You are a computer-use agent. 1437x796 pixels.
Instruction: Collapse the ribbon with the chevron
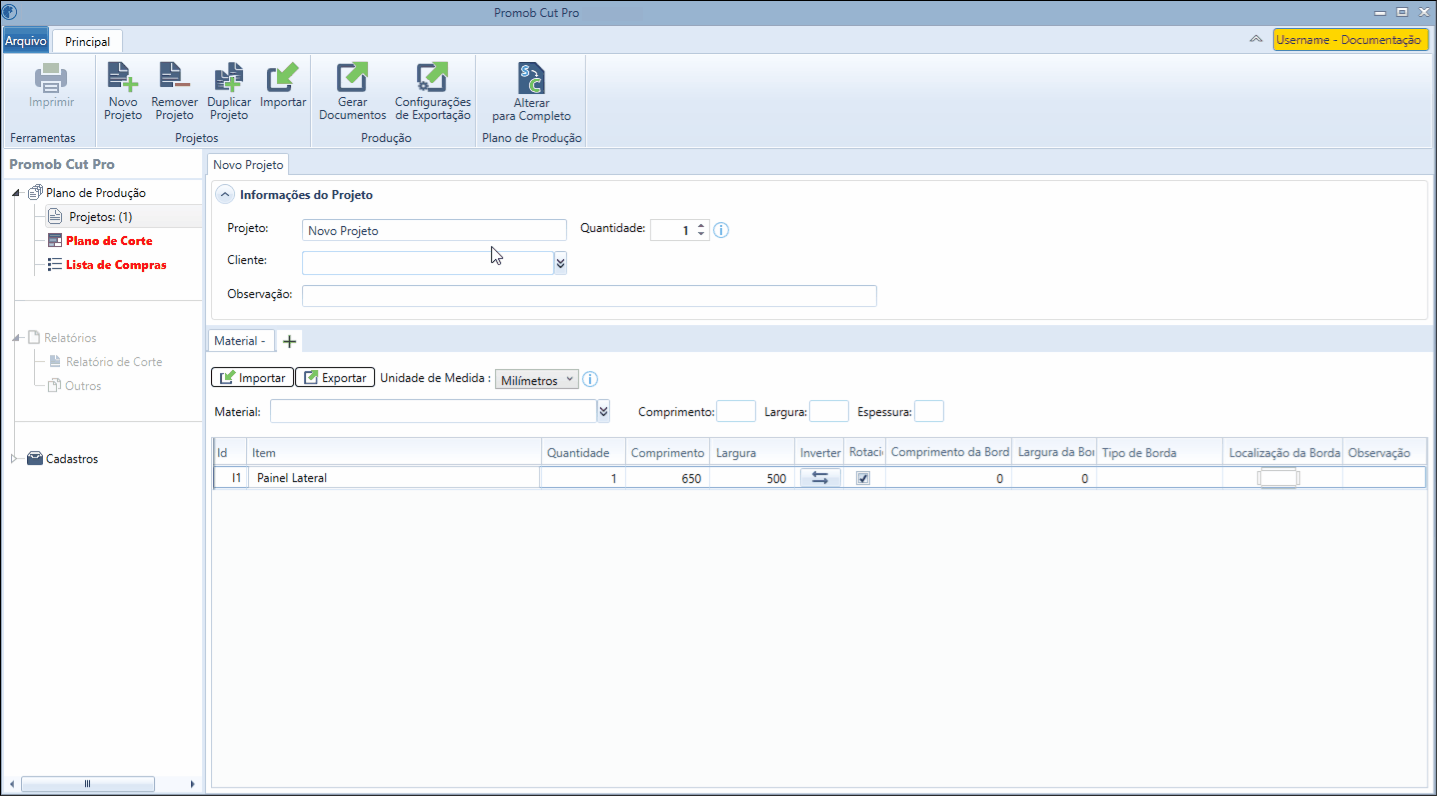1256,39
